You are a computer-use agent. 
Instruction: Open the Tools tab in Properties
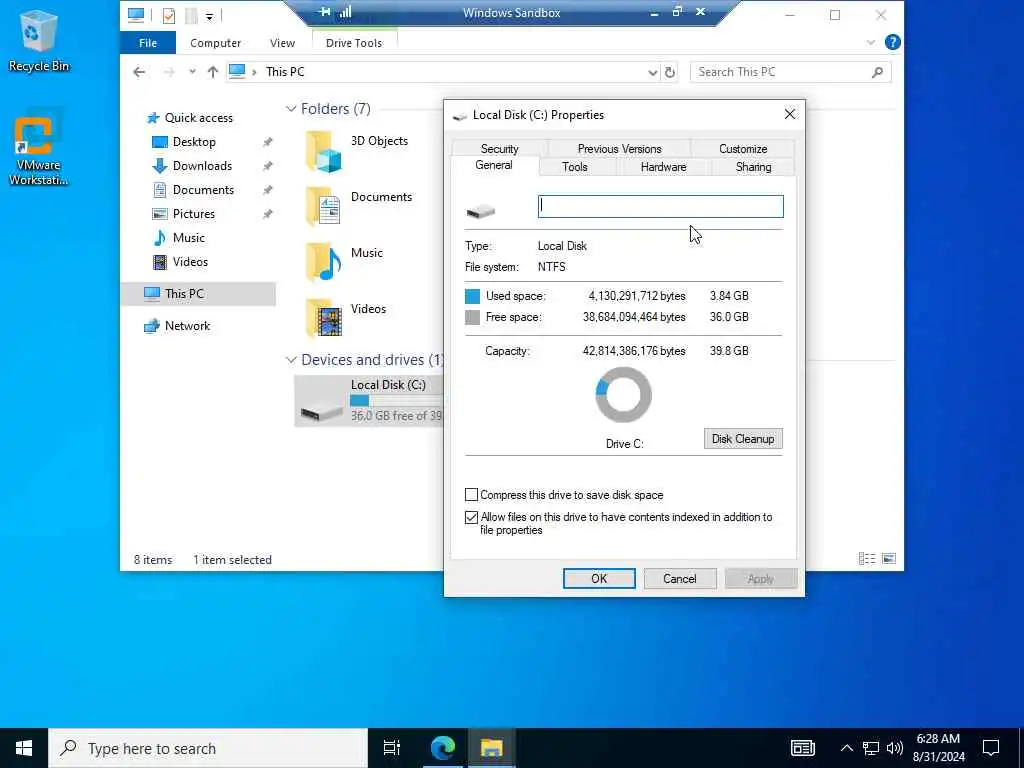575,167
